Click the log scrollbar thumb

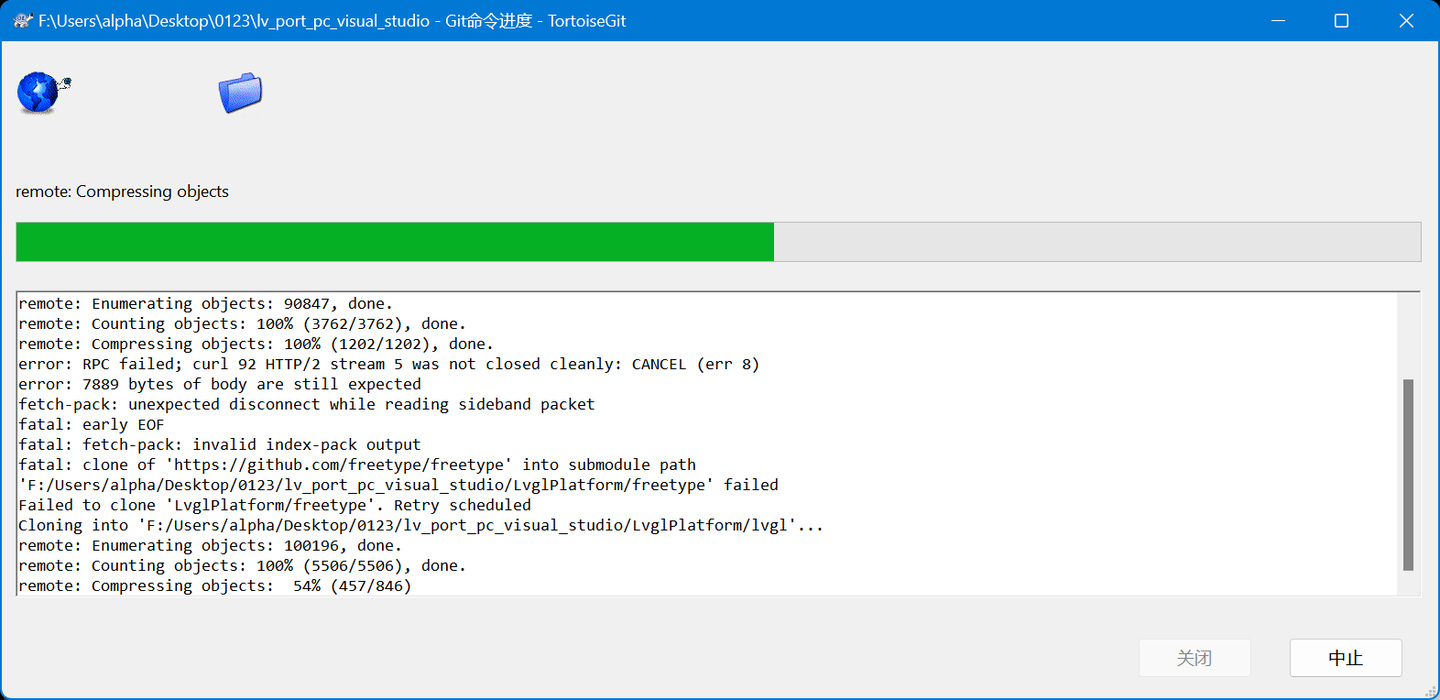point(1409,475)
